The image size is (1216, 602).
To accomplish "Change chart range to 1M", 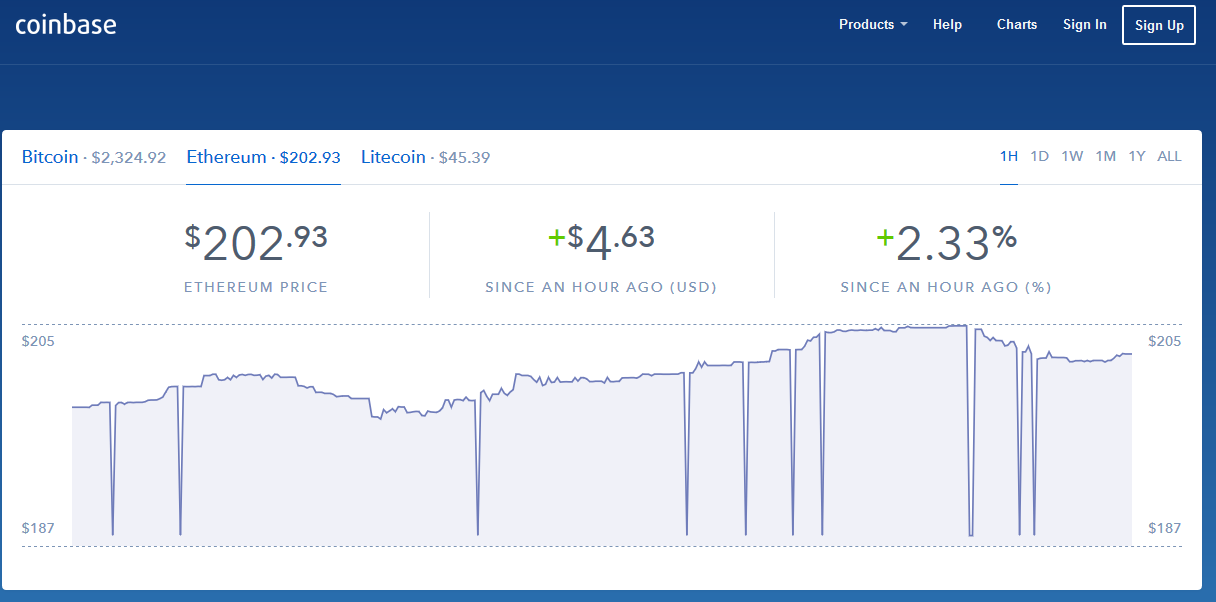I will [x=1105, y=156].
